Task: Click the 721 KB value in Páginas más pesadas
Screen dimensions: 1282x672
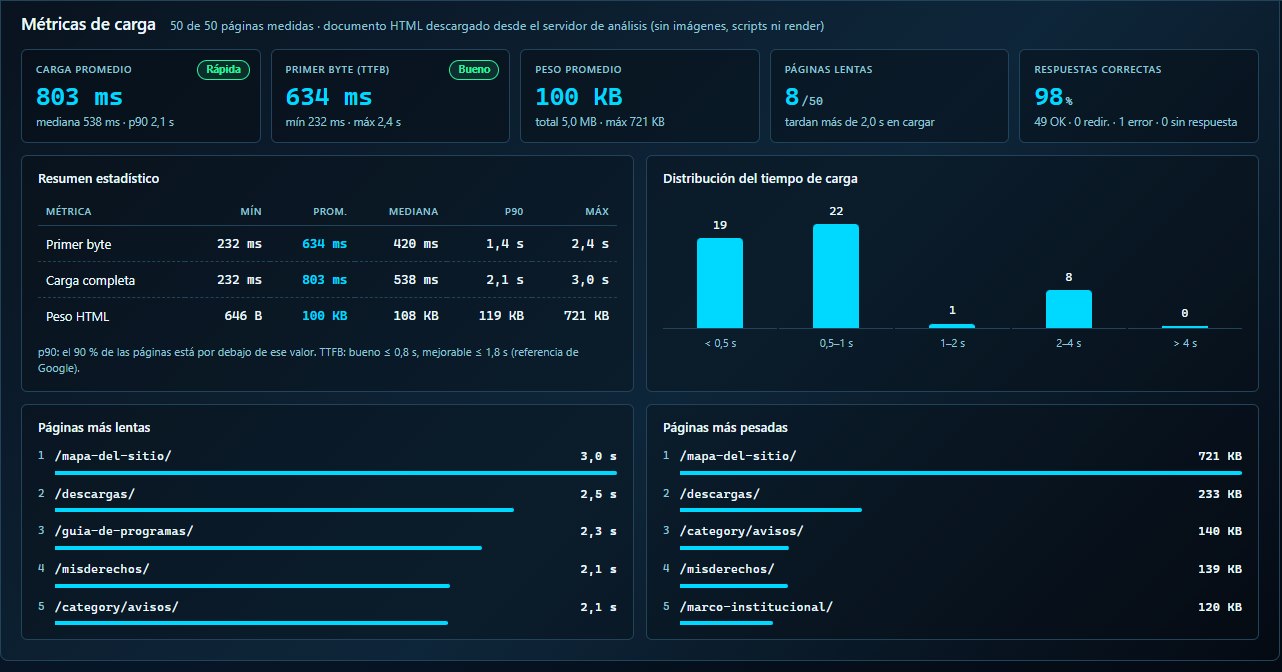Action: pyautogui.click(x=1220, y=456)
